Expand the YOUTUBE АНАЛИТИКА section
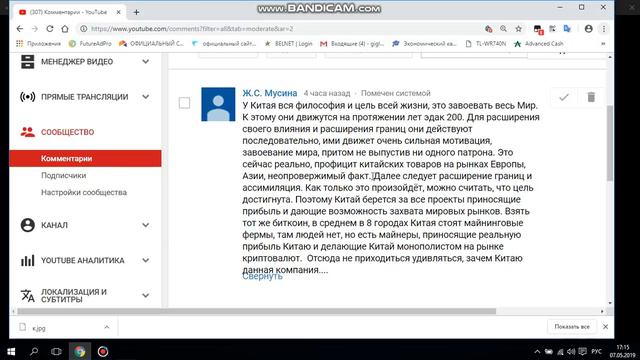This screenshot has height=360, width=640. coord(146,260)
